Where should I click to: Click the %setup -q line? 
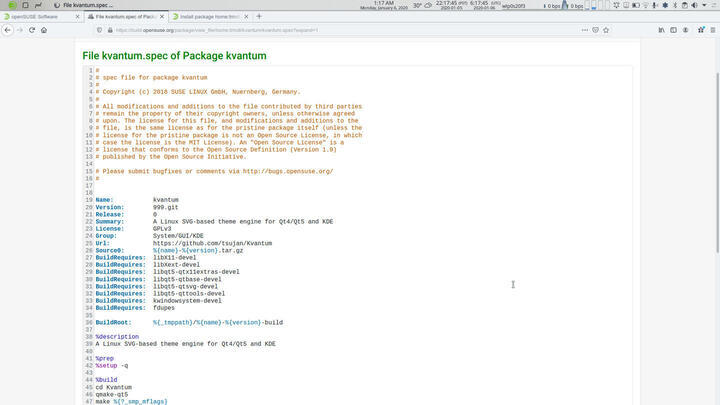point(112,366)
